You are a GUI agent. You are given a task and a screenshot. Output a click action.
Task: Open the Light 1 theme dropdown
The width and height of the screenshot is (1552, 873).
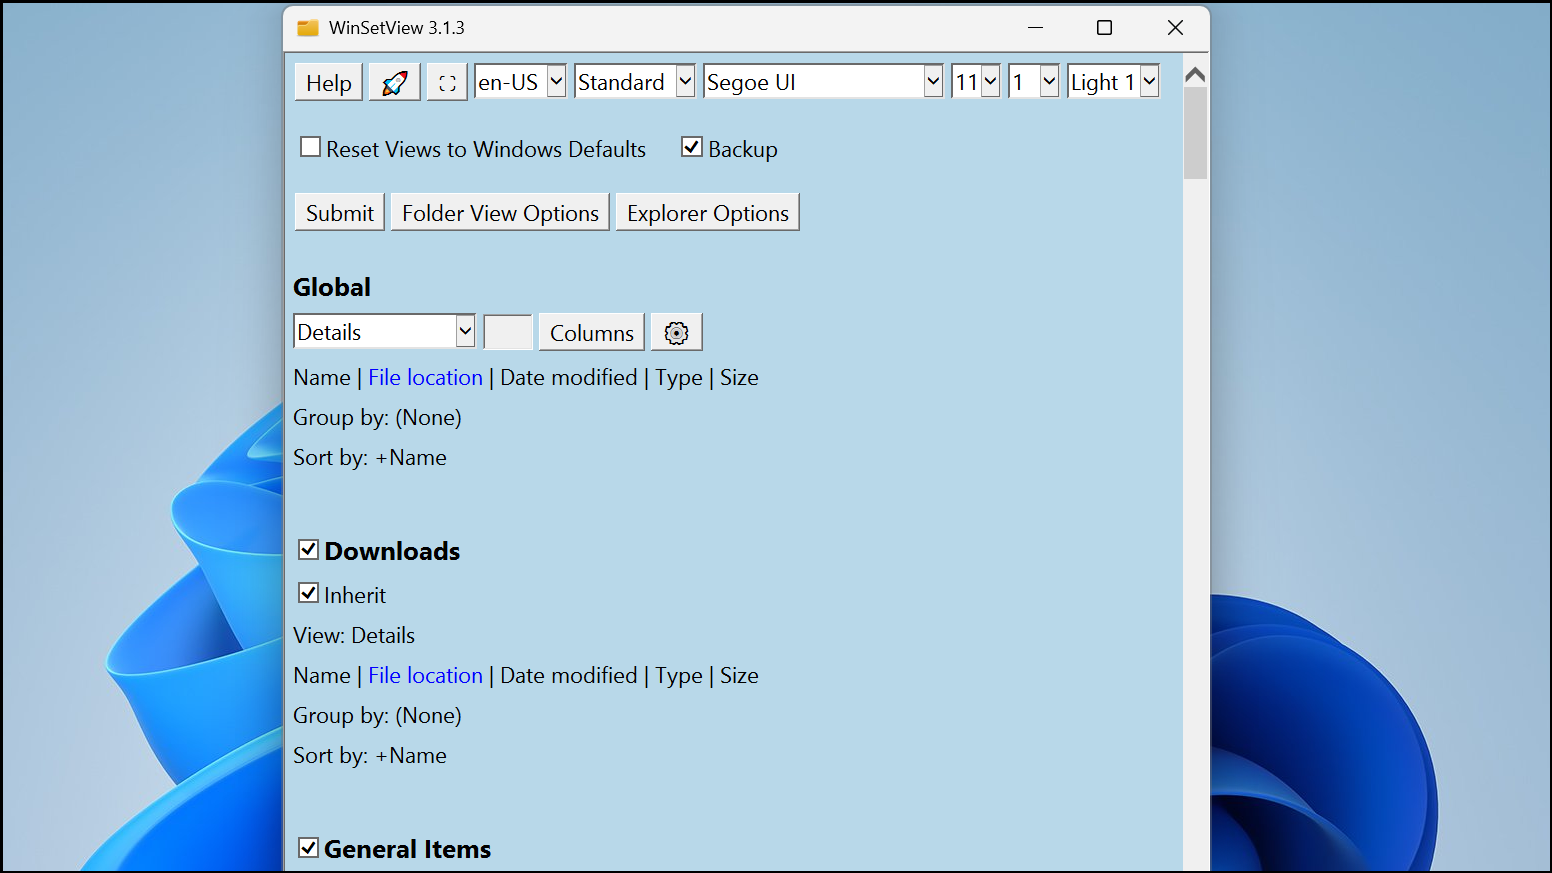pyautogui.click(x=1113, y=82)
